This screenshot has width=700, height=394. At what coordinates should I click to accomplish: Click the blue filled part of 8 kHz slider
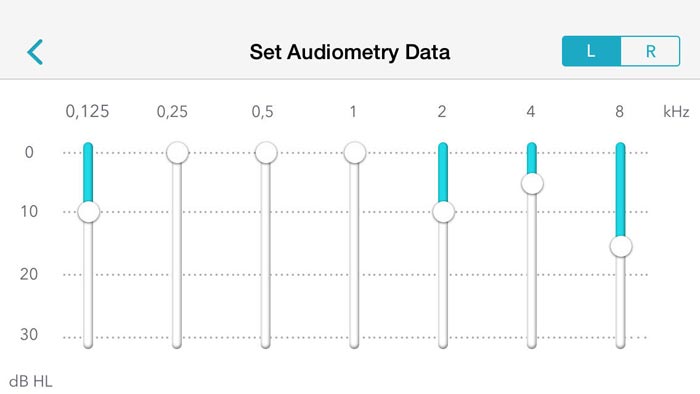click(621, 190)
